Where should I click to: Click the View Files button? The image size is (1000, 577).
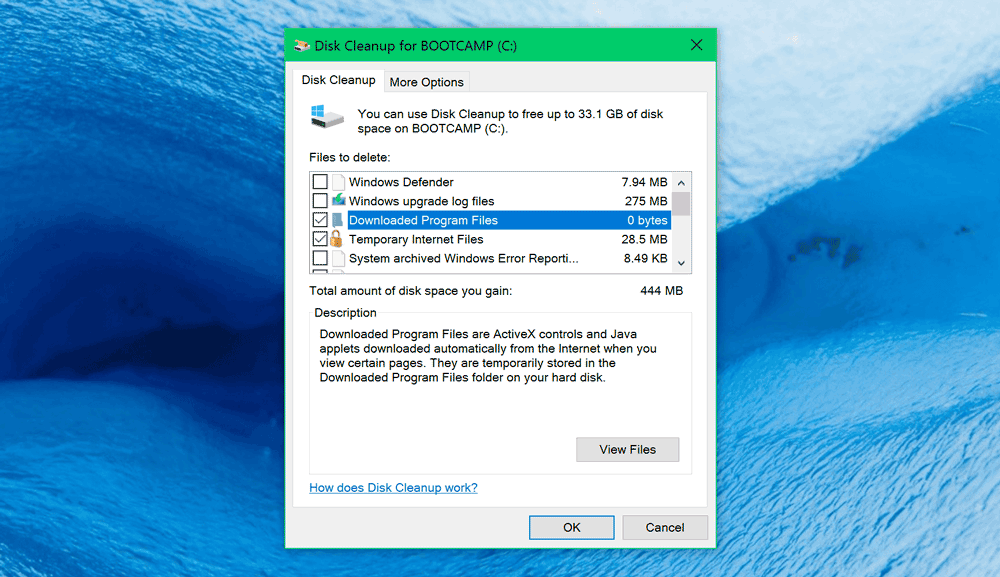[628, 449]
